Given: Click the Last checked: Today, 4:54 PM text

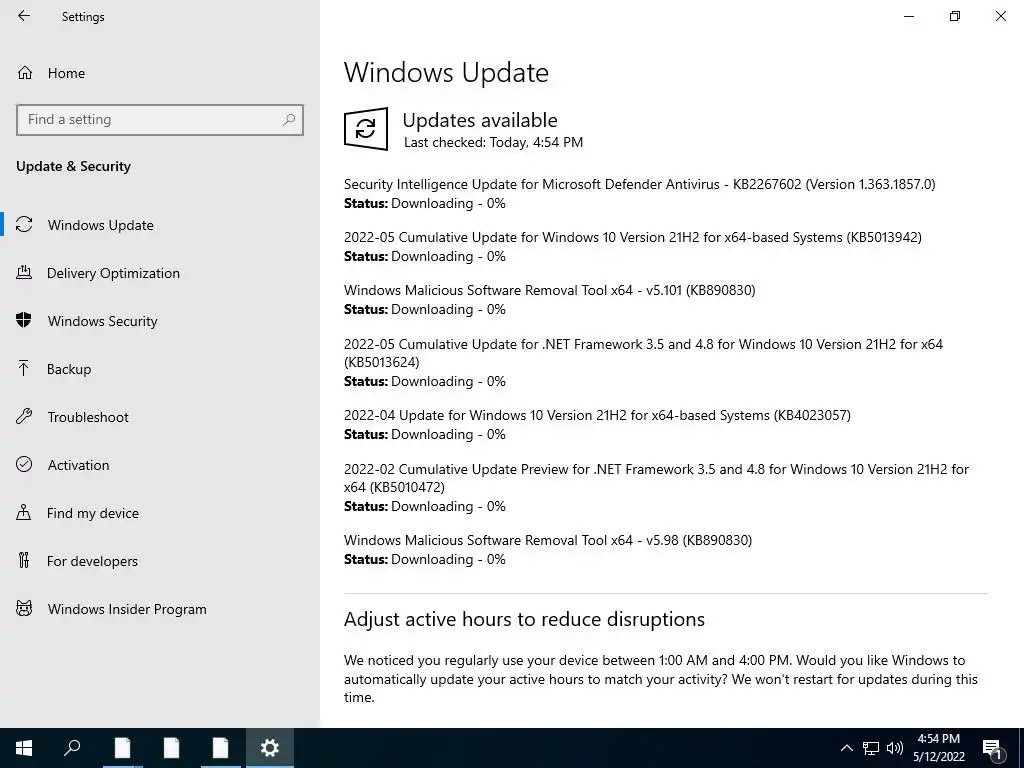Looking at the screenshot, I should pyautogui.click(x=493, y=142).
